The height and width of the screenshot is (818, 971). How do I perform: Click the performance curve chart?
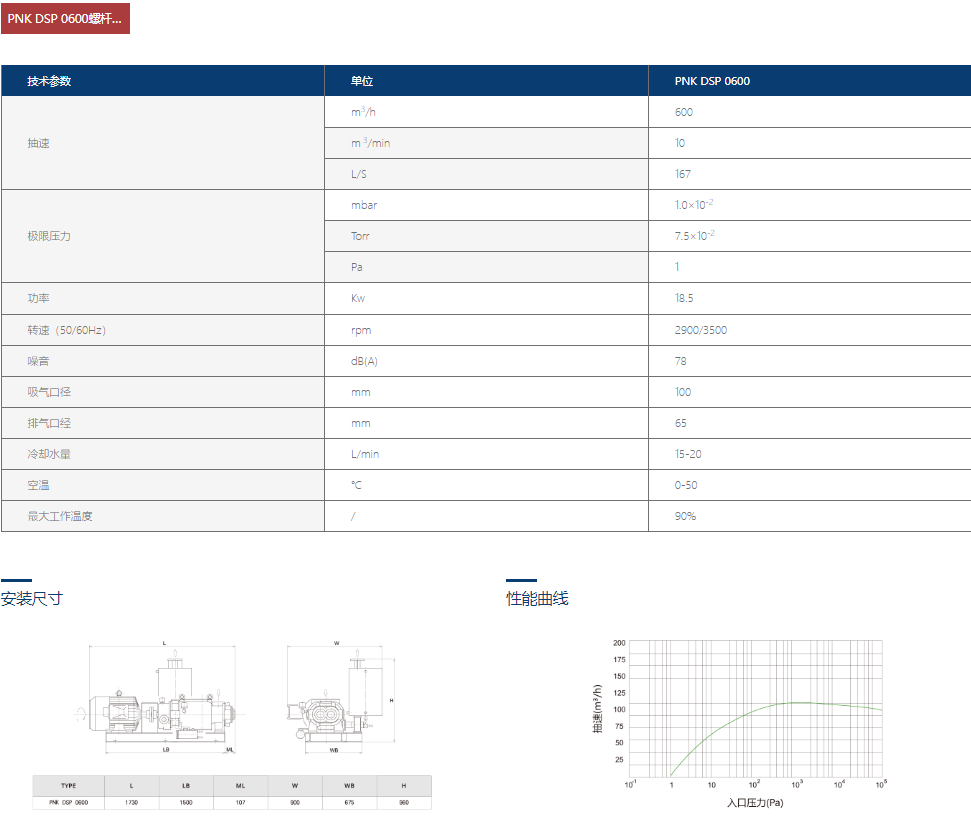(x=755, y=710)
